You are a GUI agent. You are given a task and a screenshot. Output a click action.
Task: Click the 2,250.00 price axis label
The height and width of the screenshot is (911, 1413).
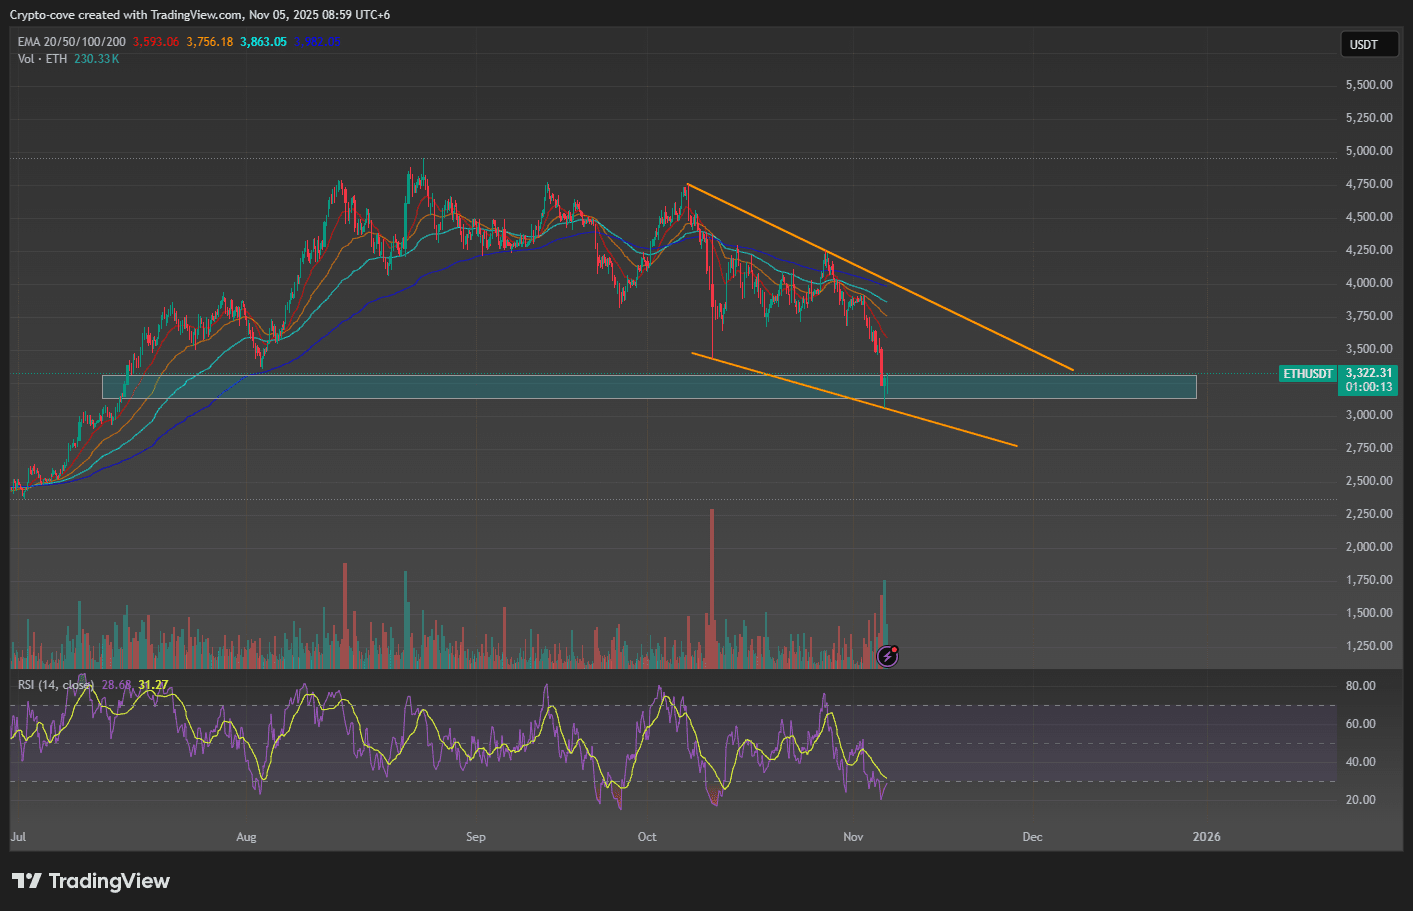pos(1369,514)
